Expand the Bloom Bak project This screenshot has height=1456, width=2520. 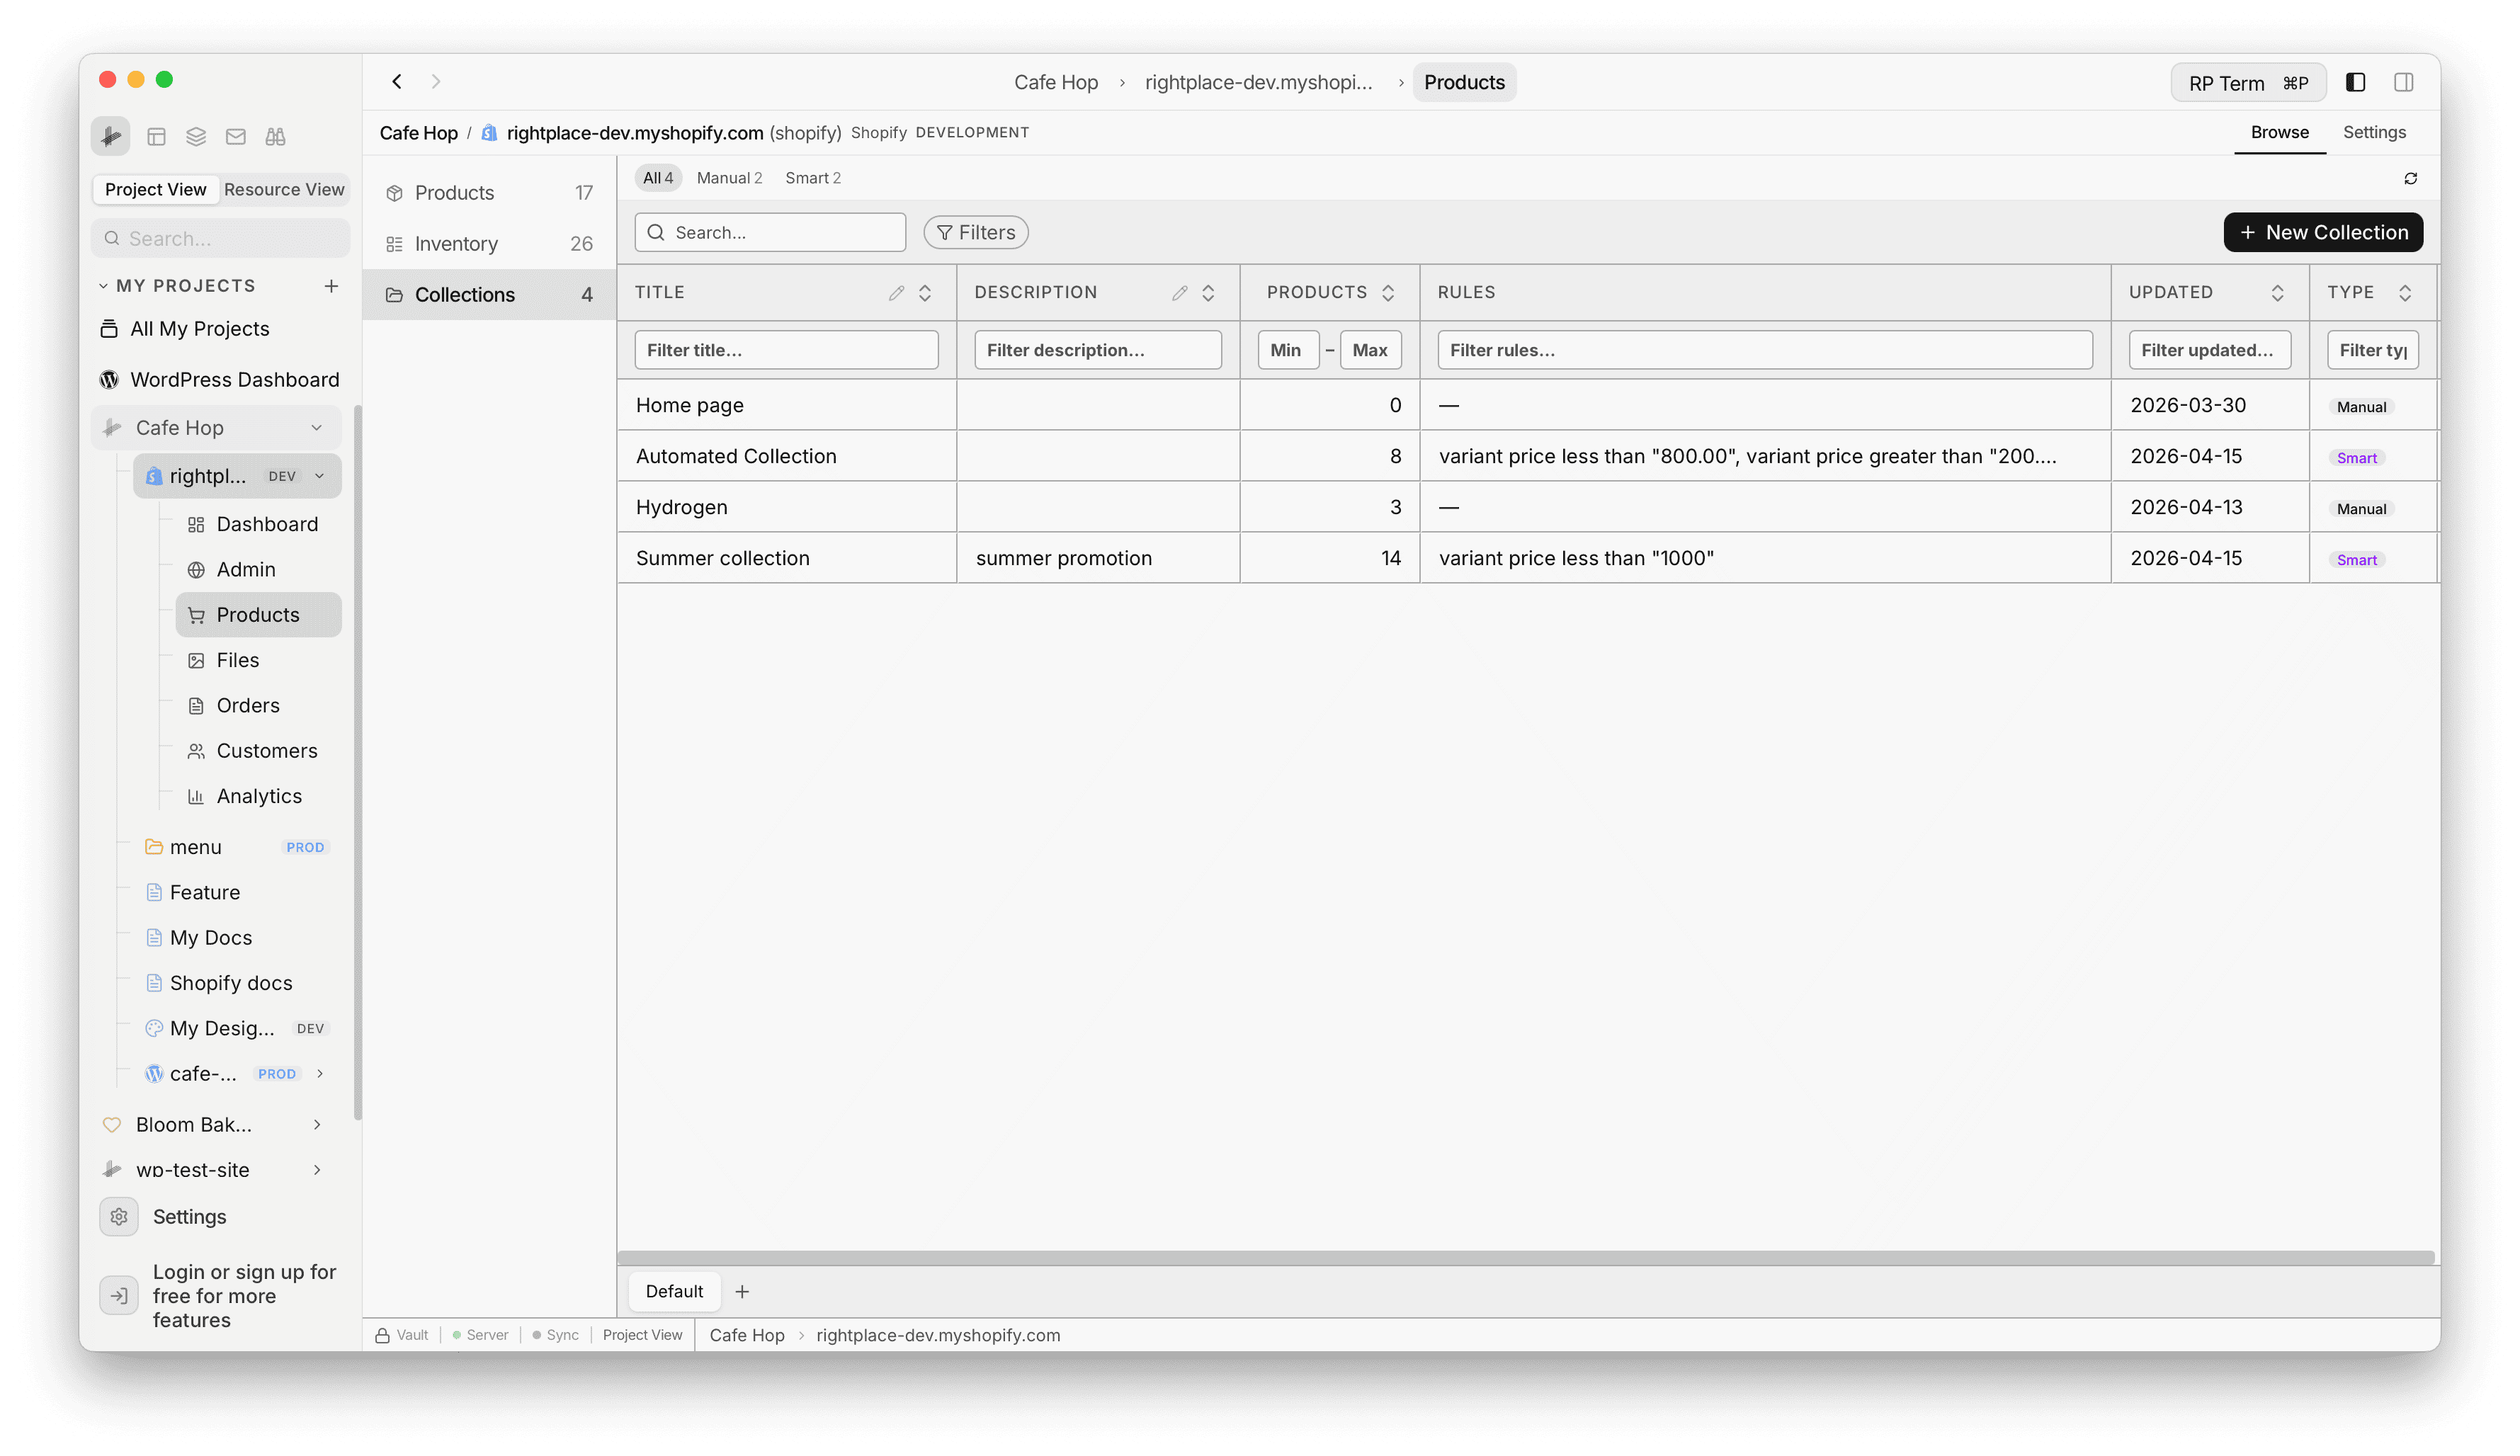[317, 1124]
